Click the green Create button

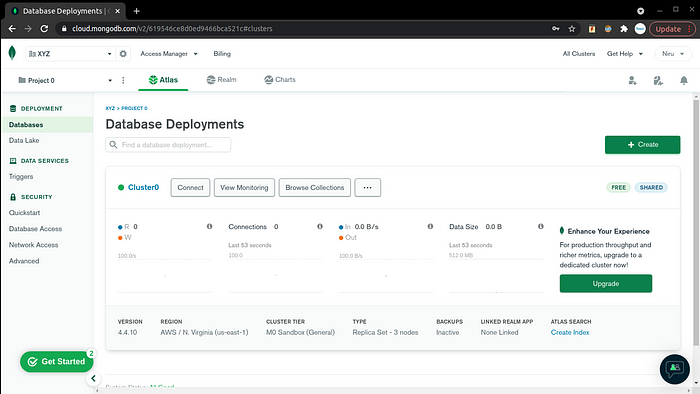(642, 145)
